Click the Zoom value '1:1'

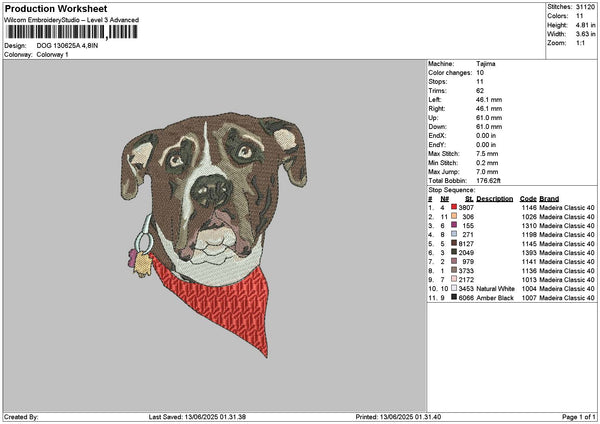(580, 43)
